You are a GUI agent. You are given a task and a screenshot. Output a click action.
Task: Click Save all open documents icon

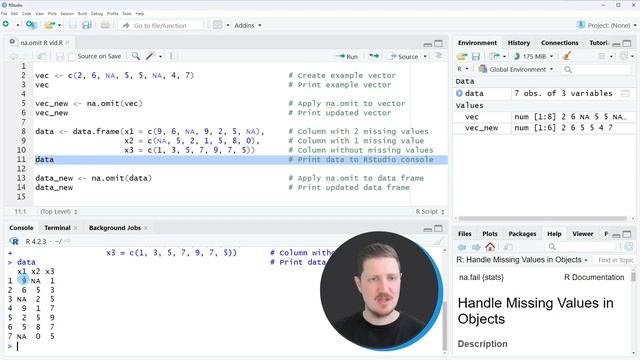pyautogui.click(x=87, y=25)
